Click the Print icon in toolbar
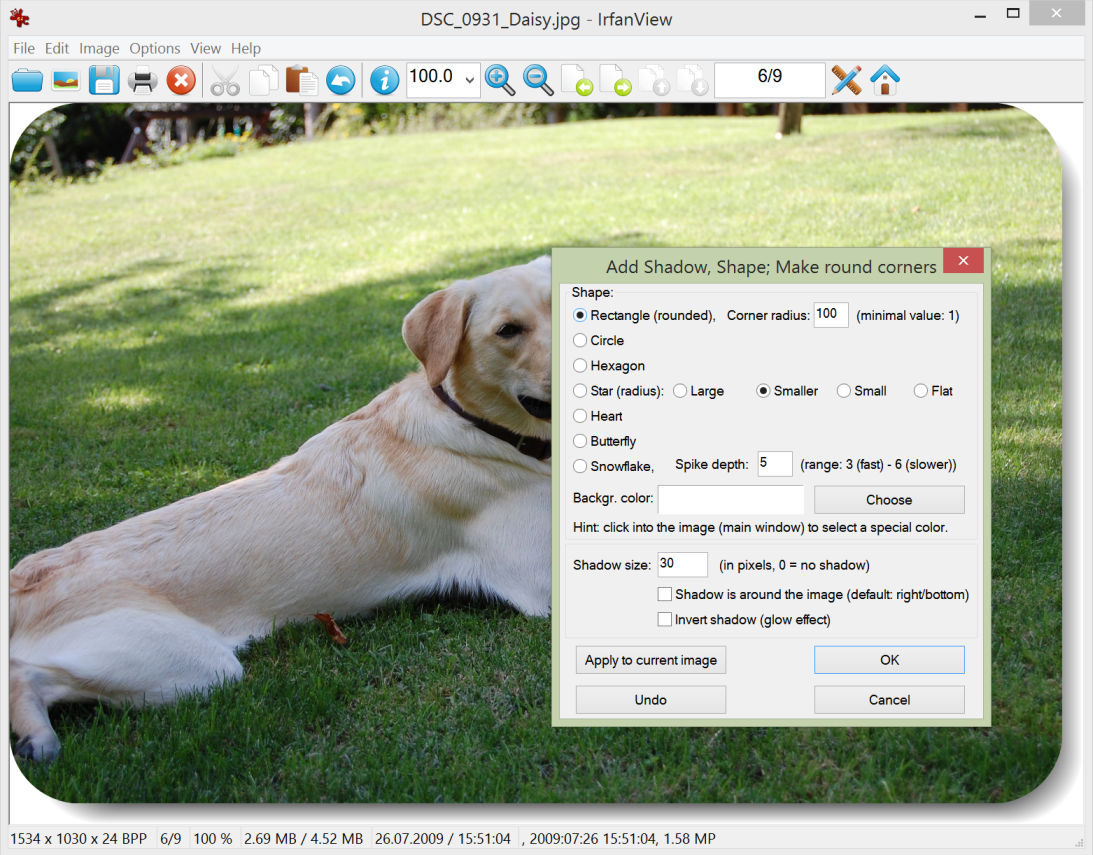The height and width of the screenshot is (855, 1093). pos(142,80)
